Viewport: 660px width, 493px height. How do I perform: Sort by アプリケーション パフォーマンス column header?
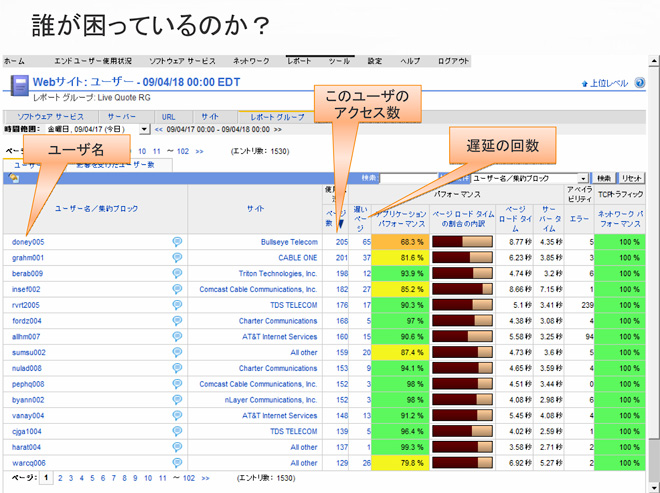tap(401, 219)
